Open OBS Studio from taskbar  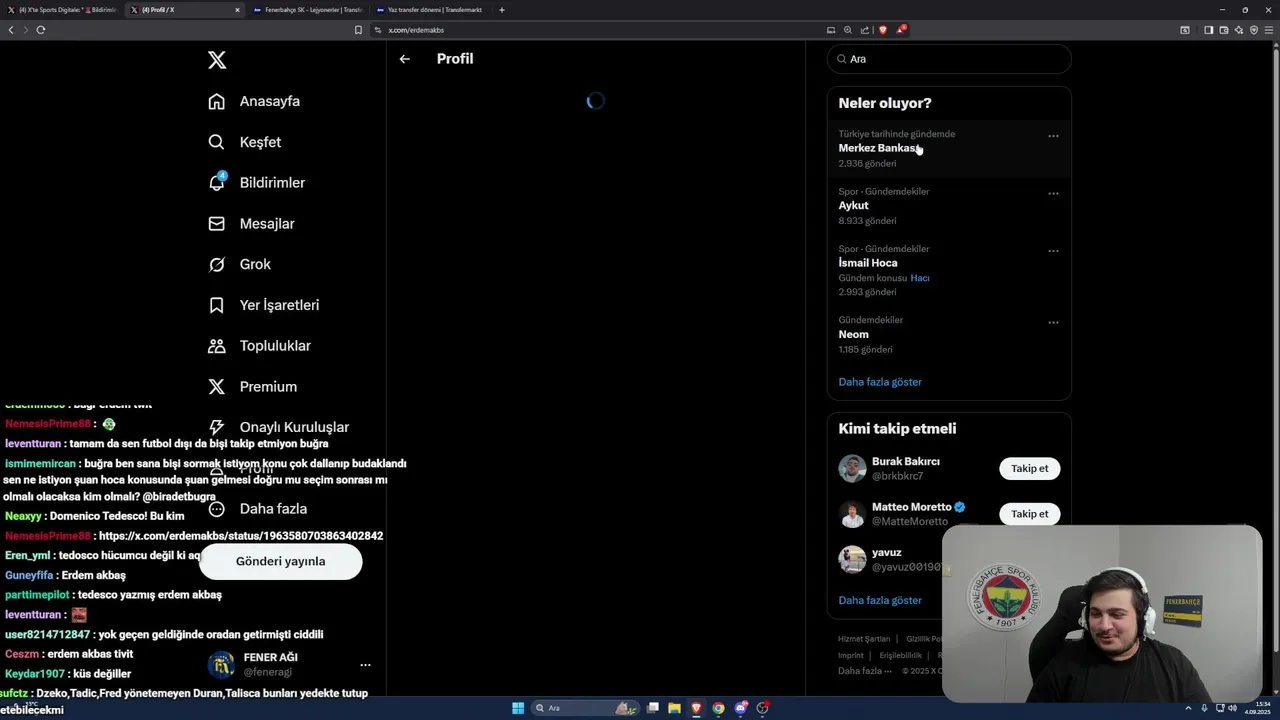tap(762, 708)
